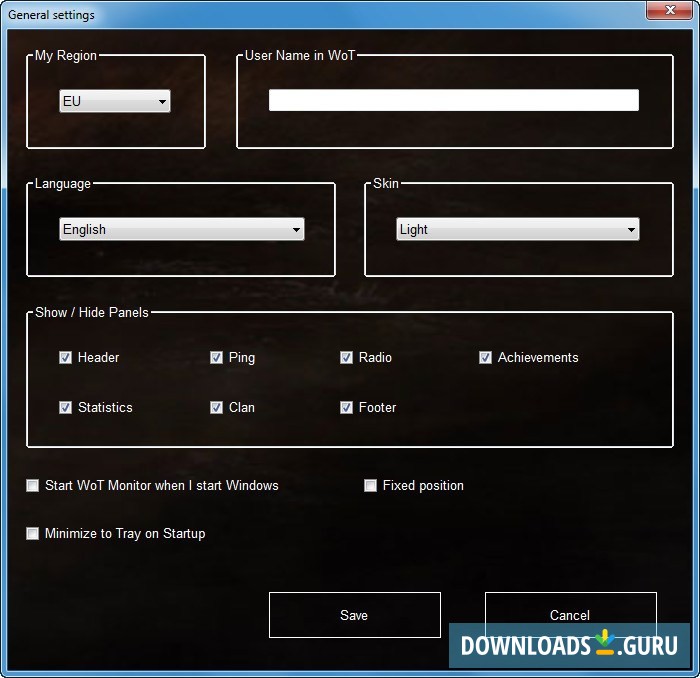Open the Language dropdown set to English

(182, 229)
